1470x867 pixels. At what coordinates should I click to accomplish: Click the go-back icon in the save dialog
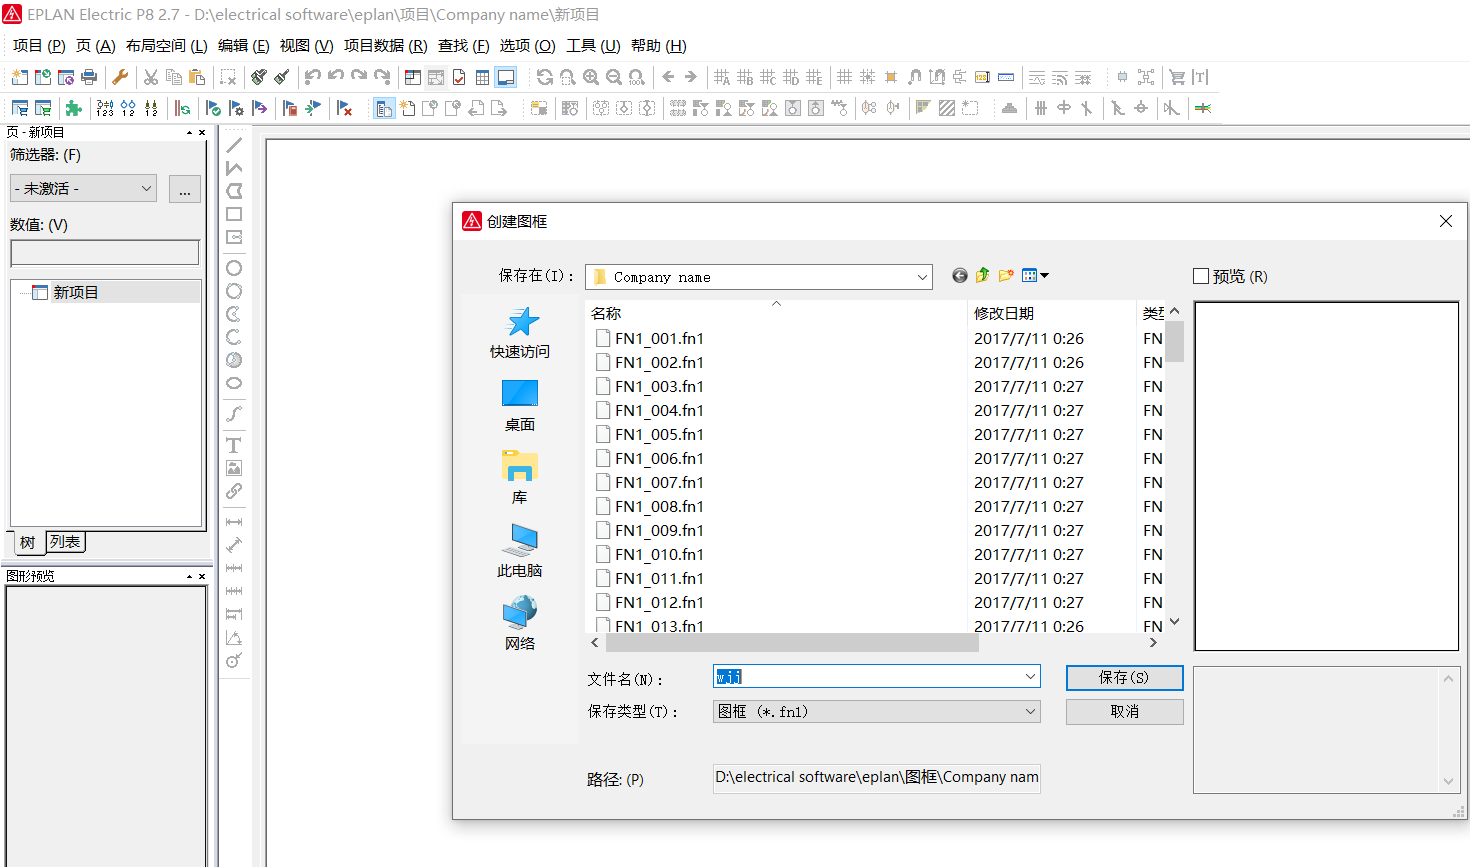coord(960,276)
